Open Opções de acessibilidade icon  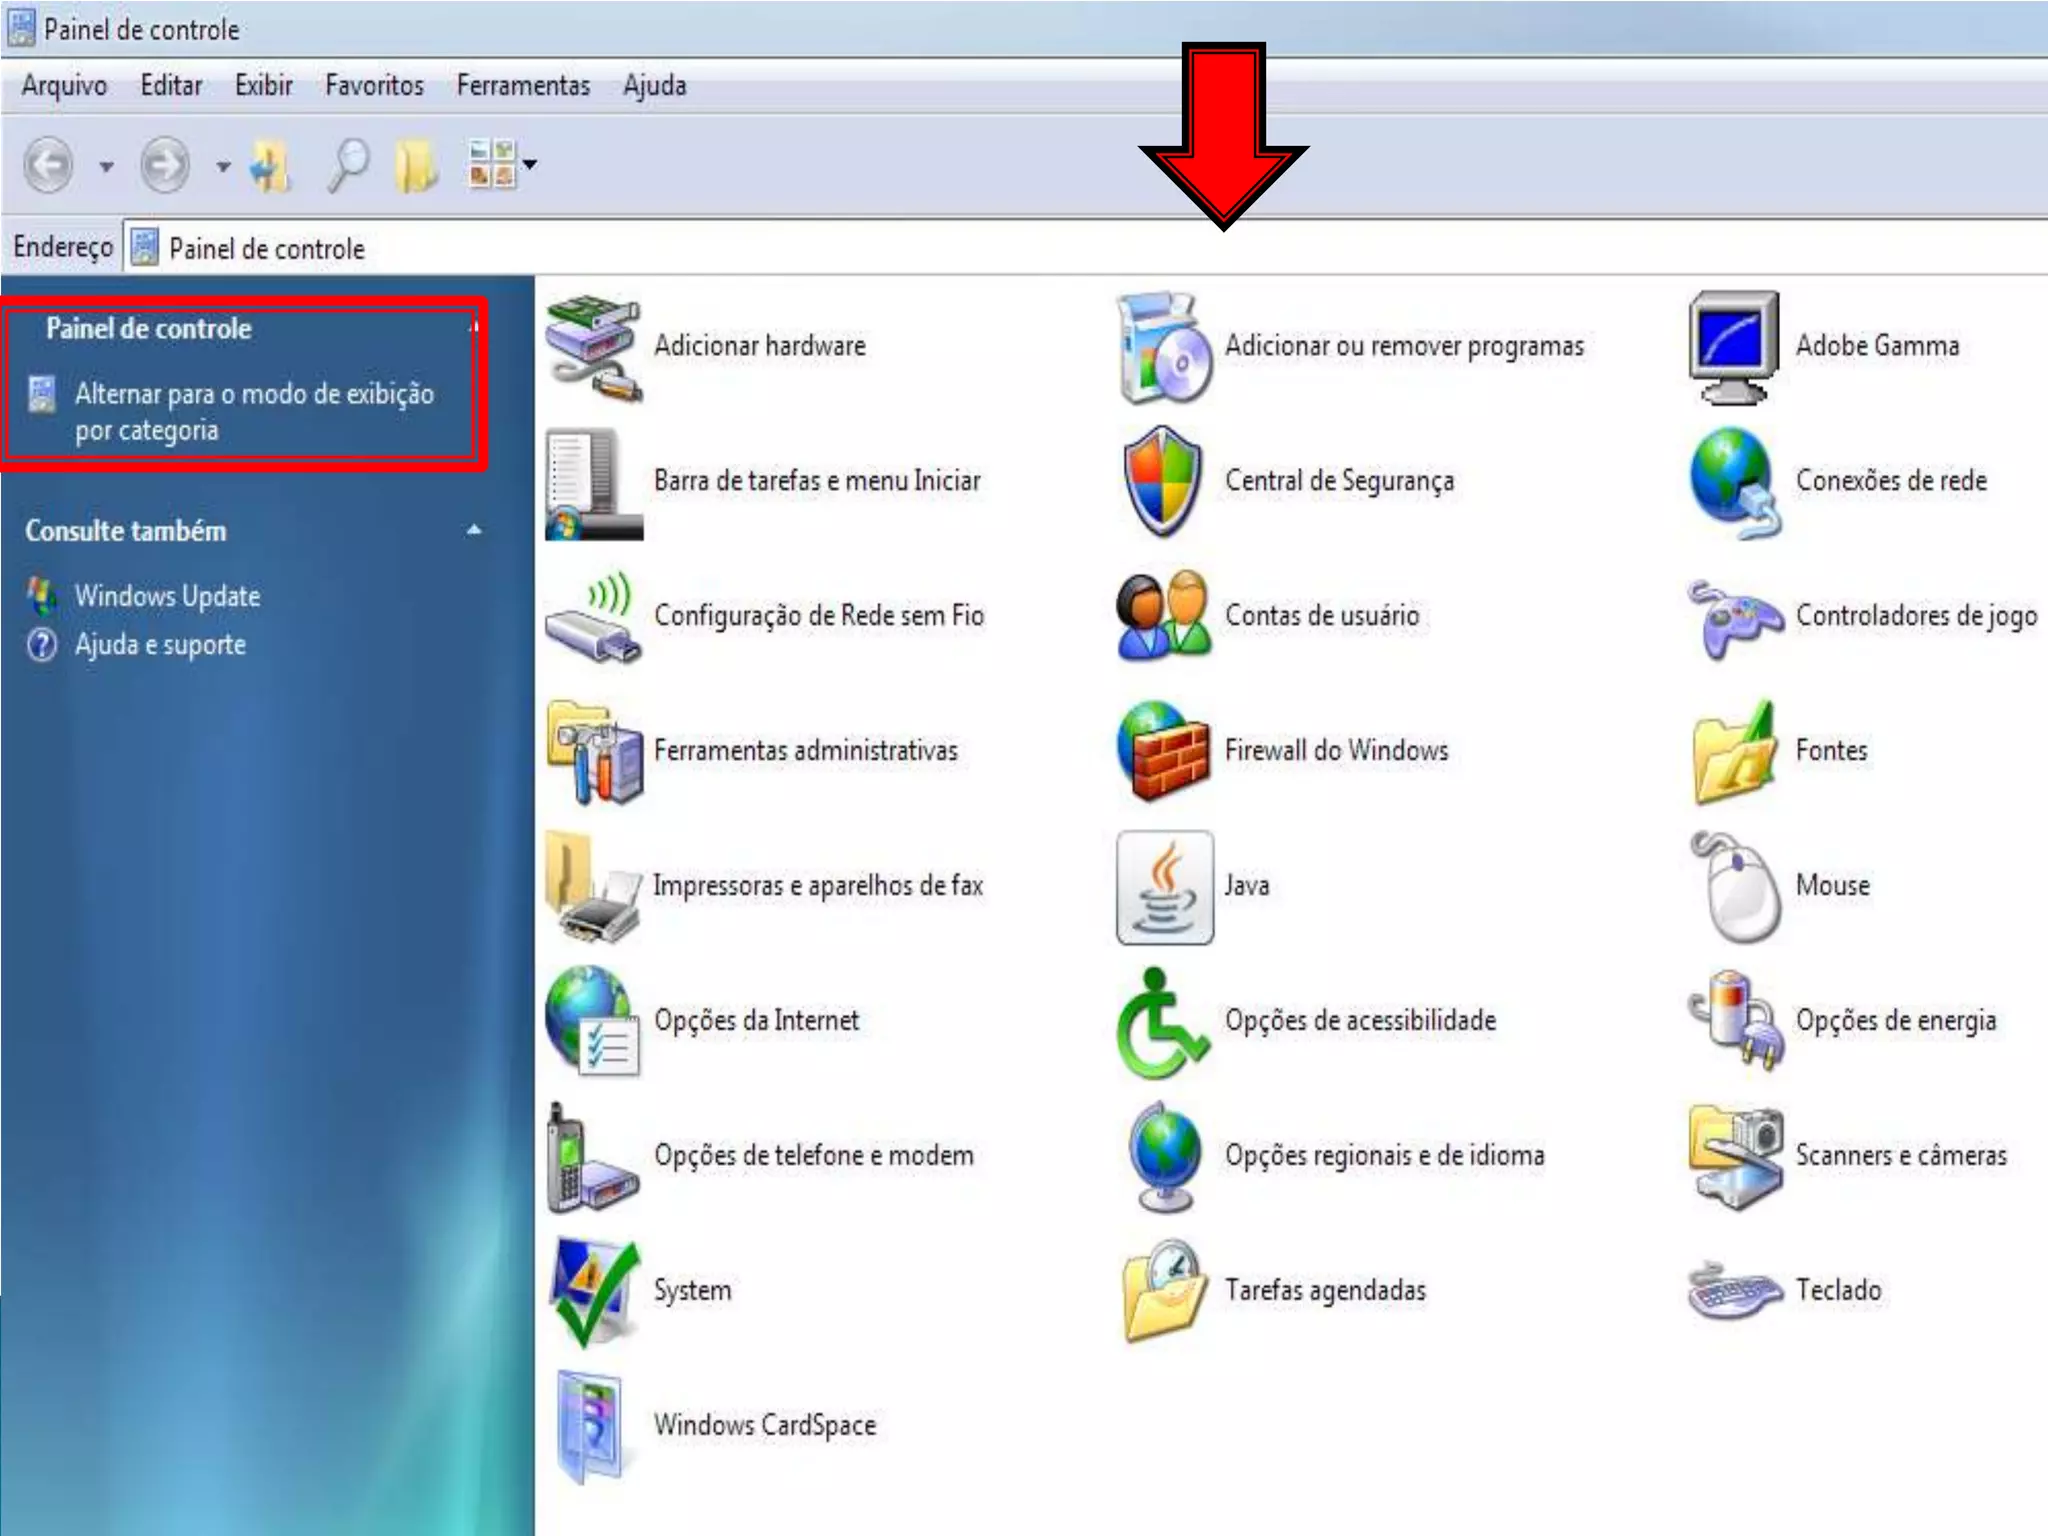[x=1161, y=1022]
